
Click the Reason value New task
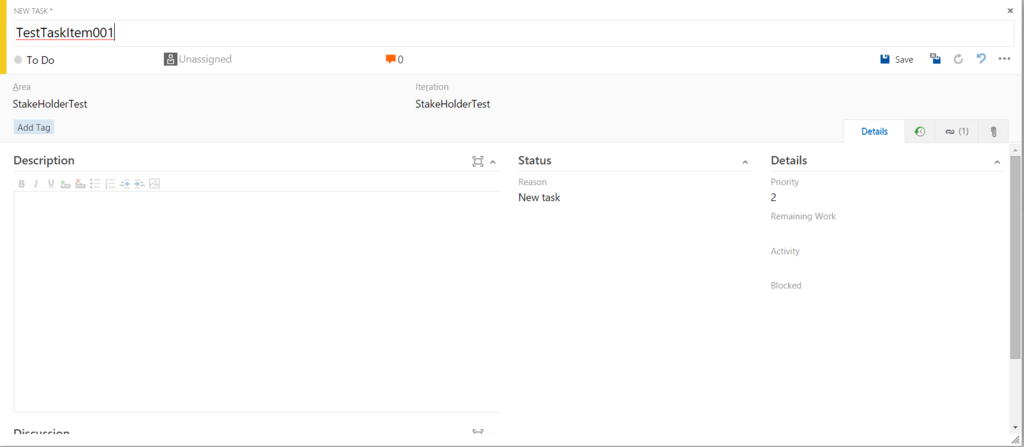[539, 197]
